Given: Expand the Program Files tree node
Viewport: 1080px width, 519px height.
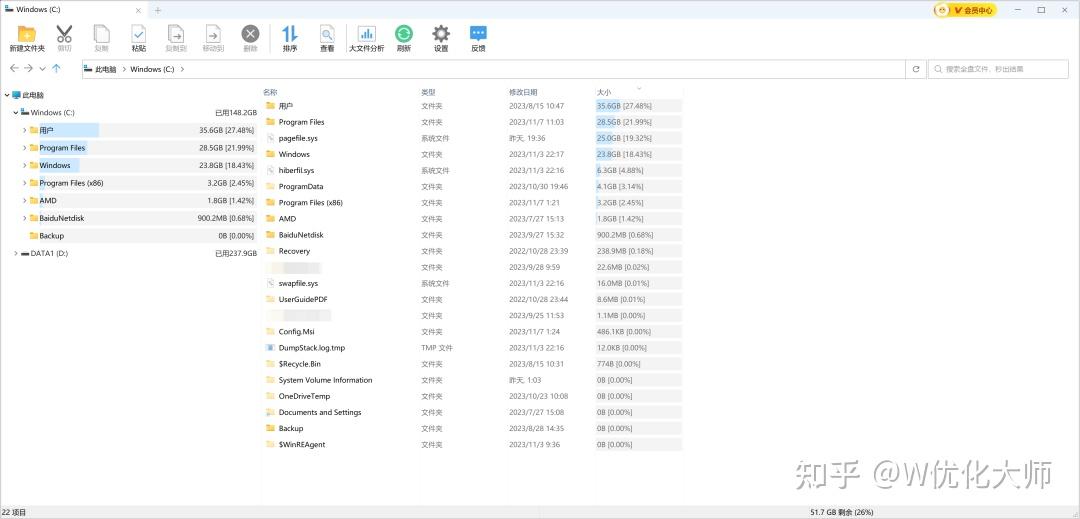Looking at the screenshot, I should click(25, 147).
